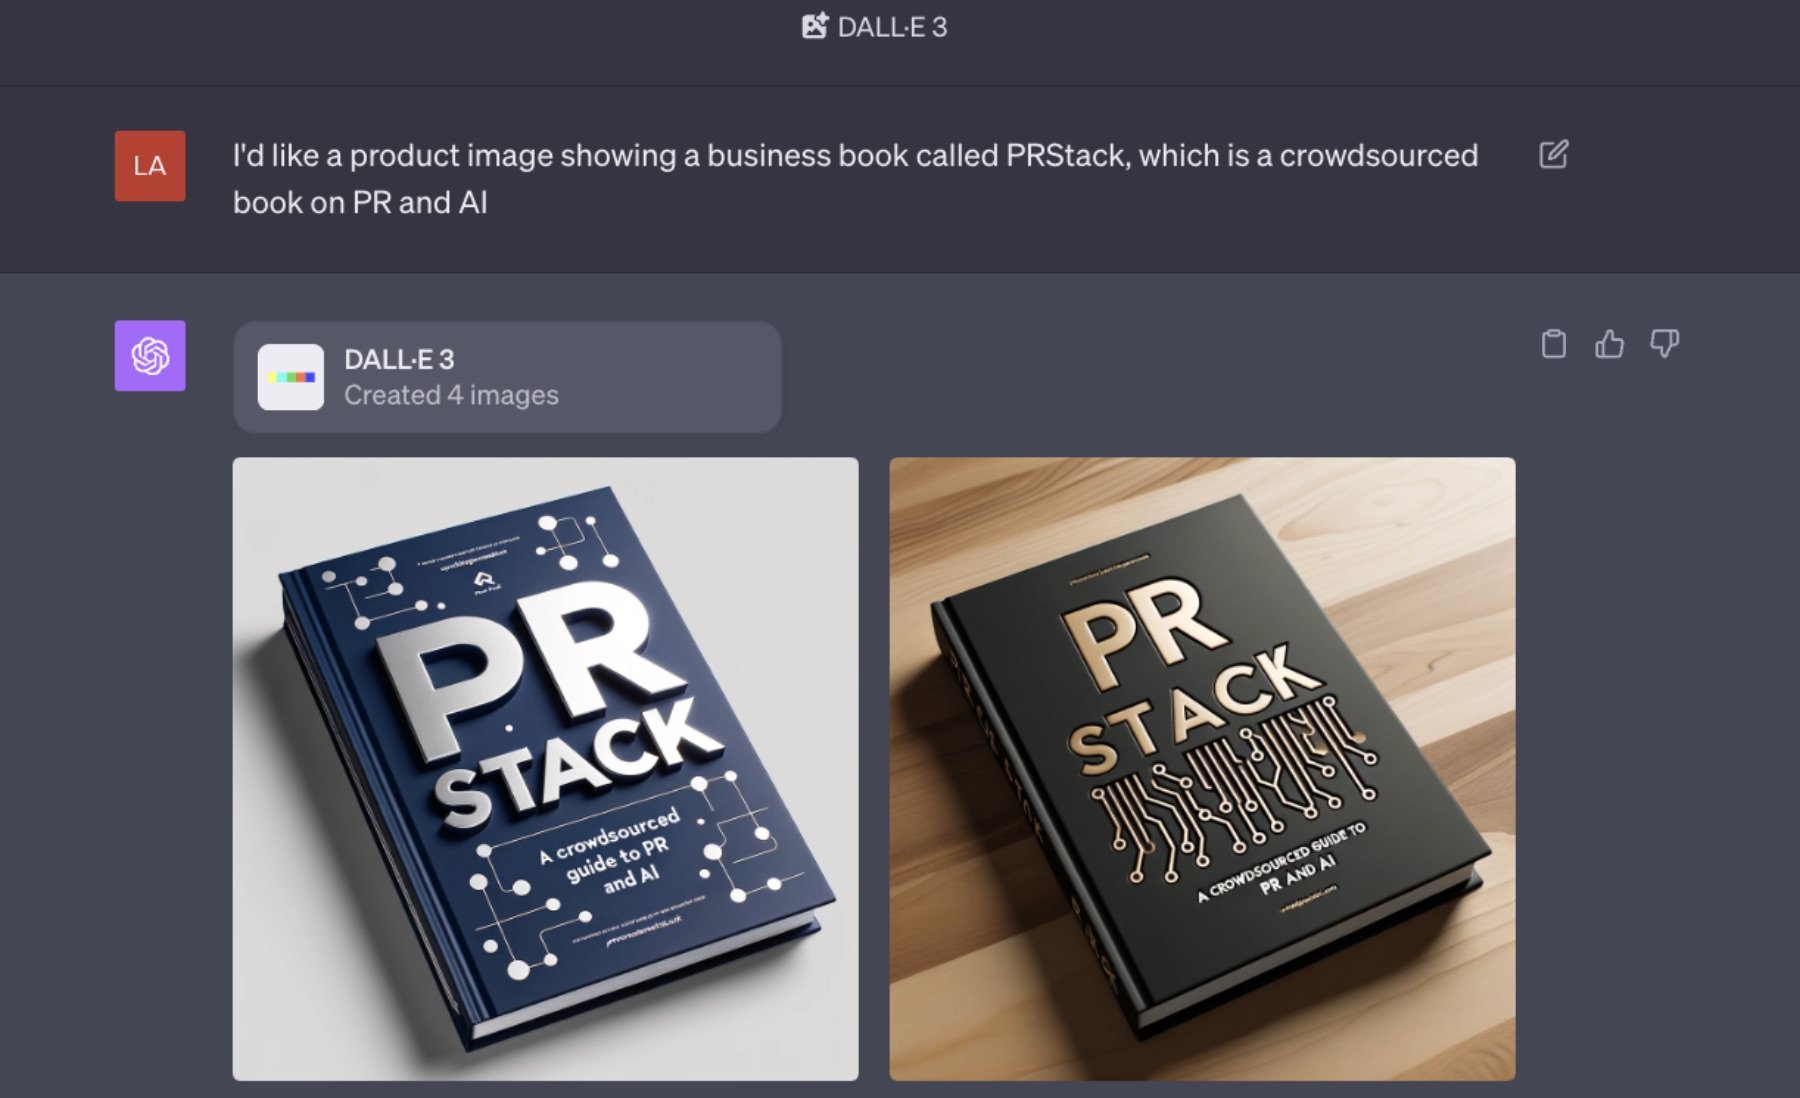Click the silver 'PR' lettering on blue cover
1800x1098 pixels.
point(530,668)
